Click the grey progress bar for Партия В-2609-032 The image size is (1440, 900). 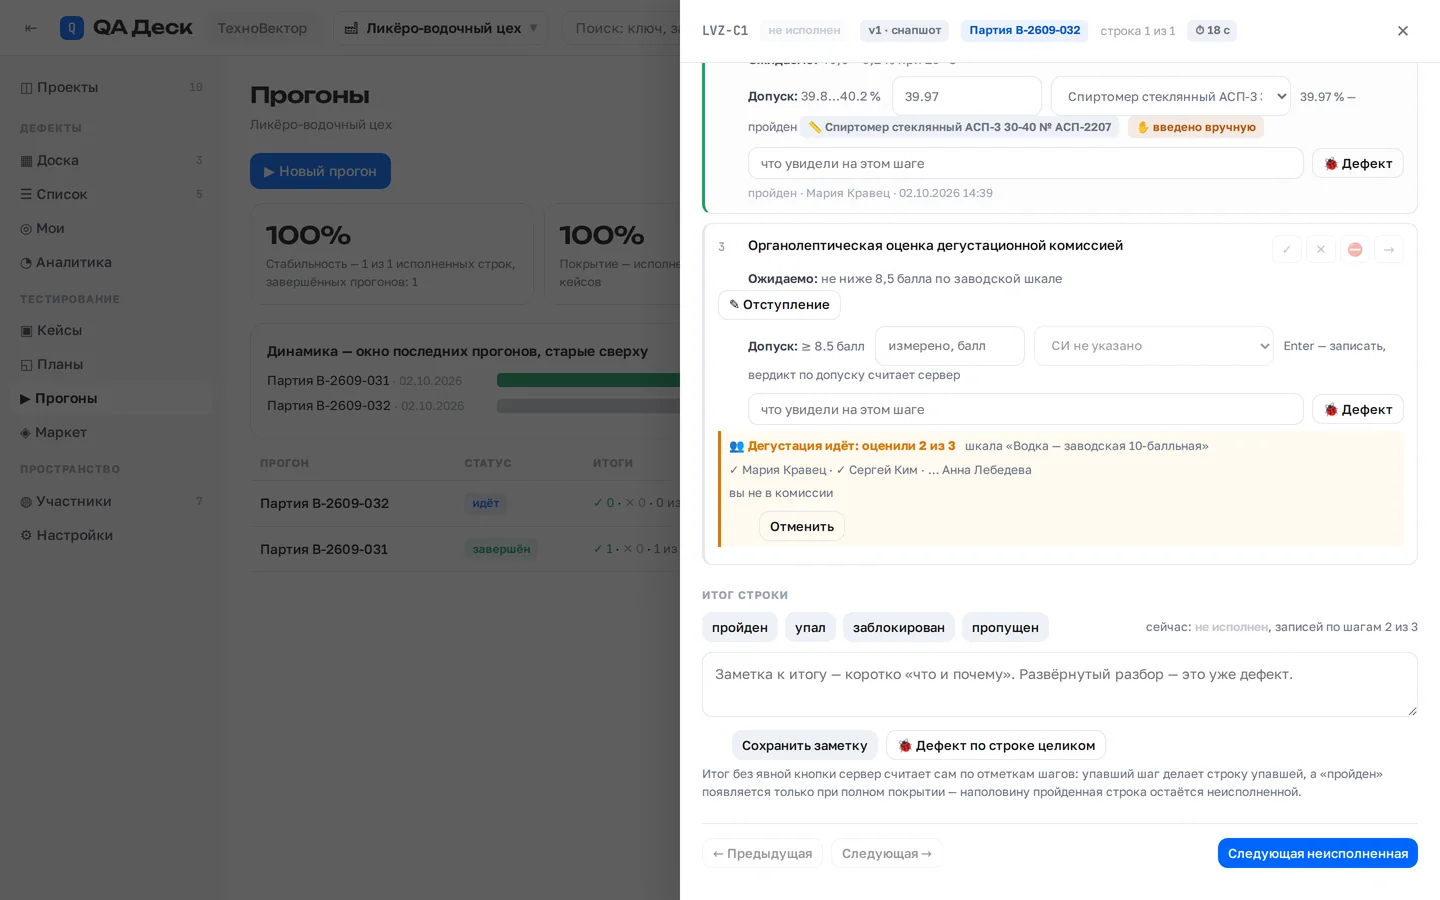coord(588,405)
